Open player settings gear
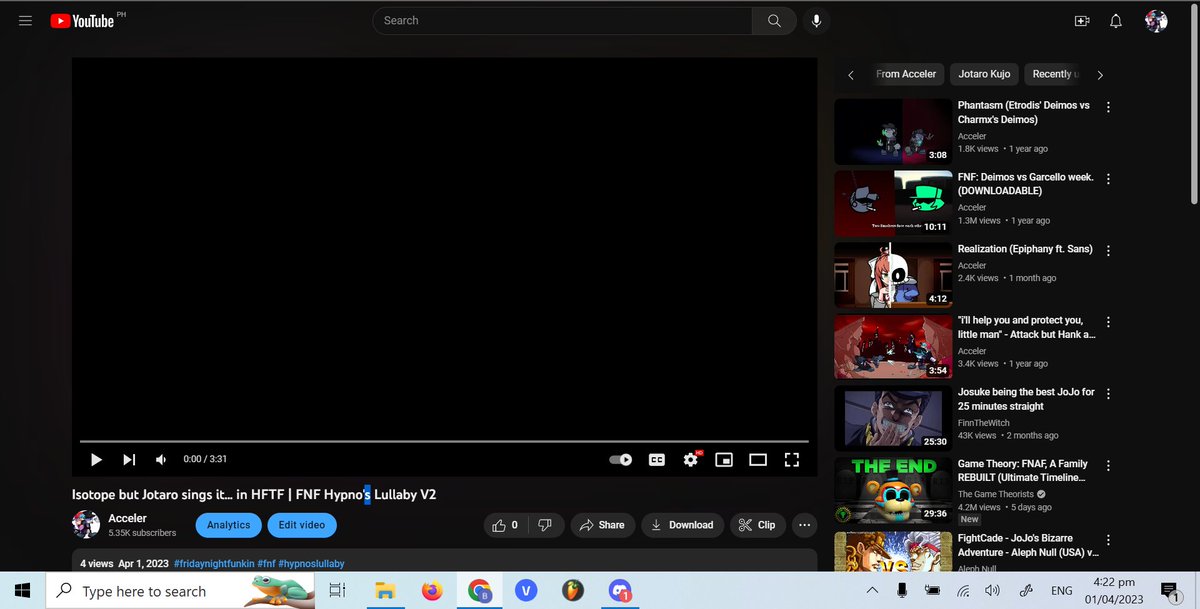Image resolution: width=1200 pixels, height=609 pixels. 691,459
